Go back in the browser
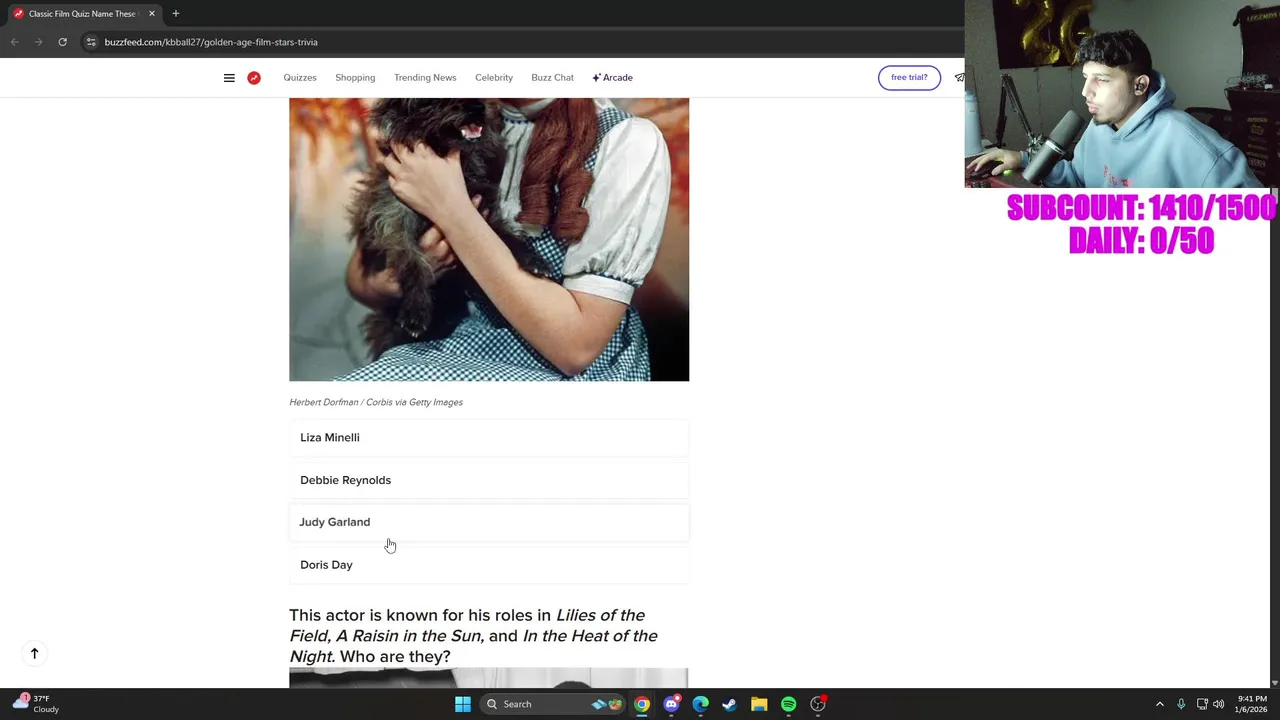Viewport: 1280px width, 720px height. tap(14, 42)
